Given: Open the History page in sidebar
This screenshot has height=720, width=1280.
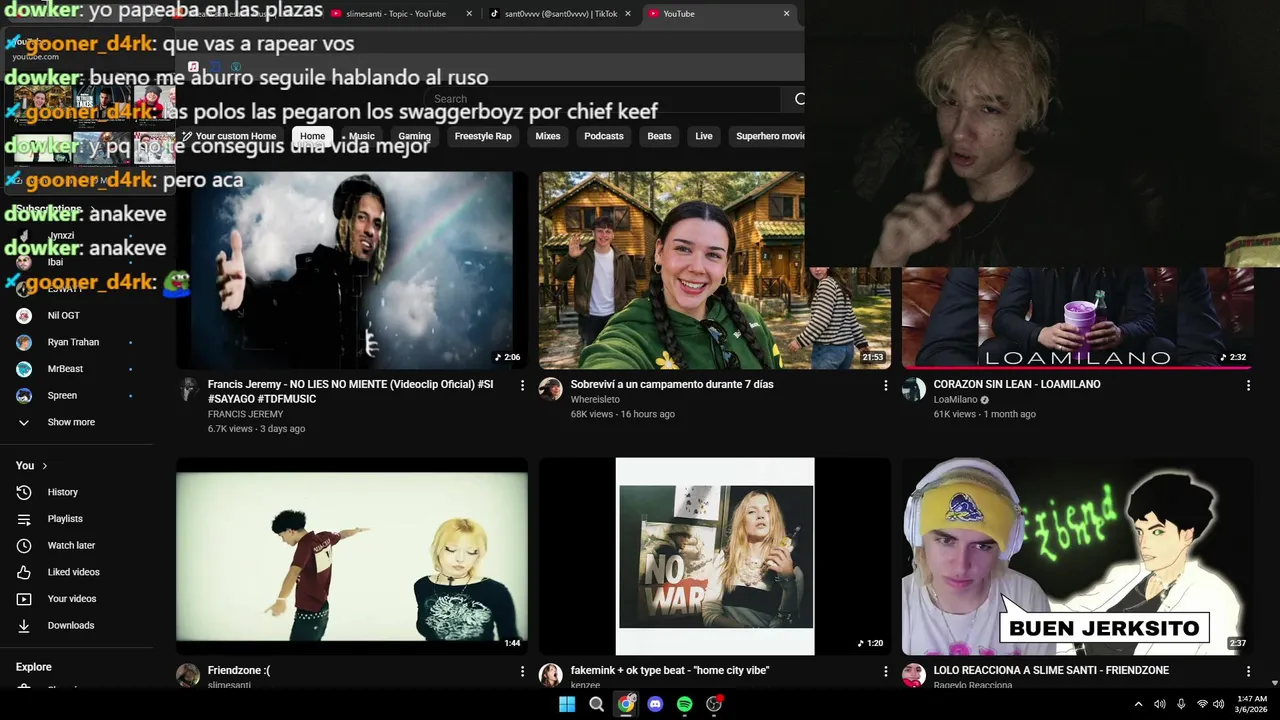Looking at the screenshot, I should tap(62, 492).
